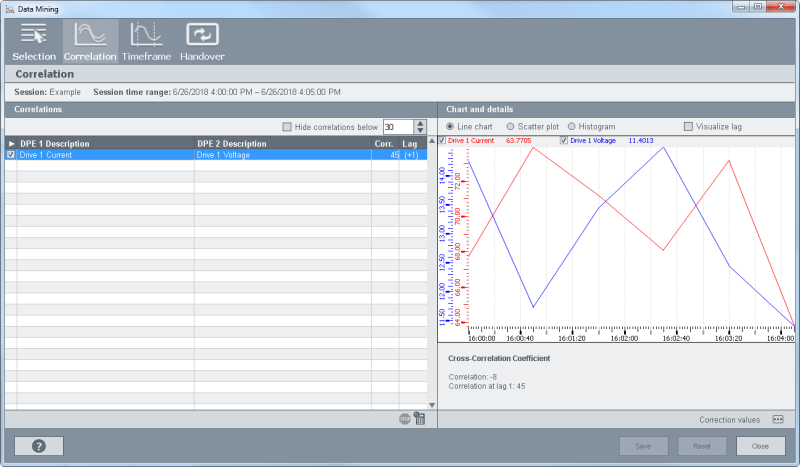Choose the Histogram chart type
The image size is (800, 467).
click(572, 127)
